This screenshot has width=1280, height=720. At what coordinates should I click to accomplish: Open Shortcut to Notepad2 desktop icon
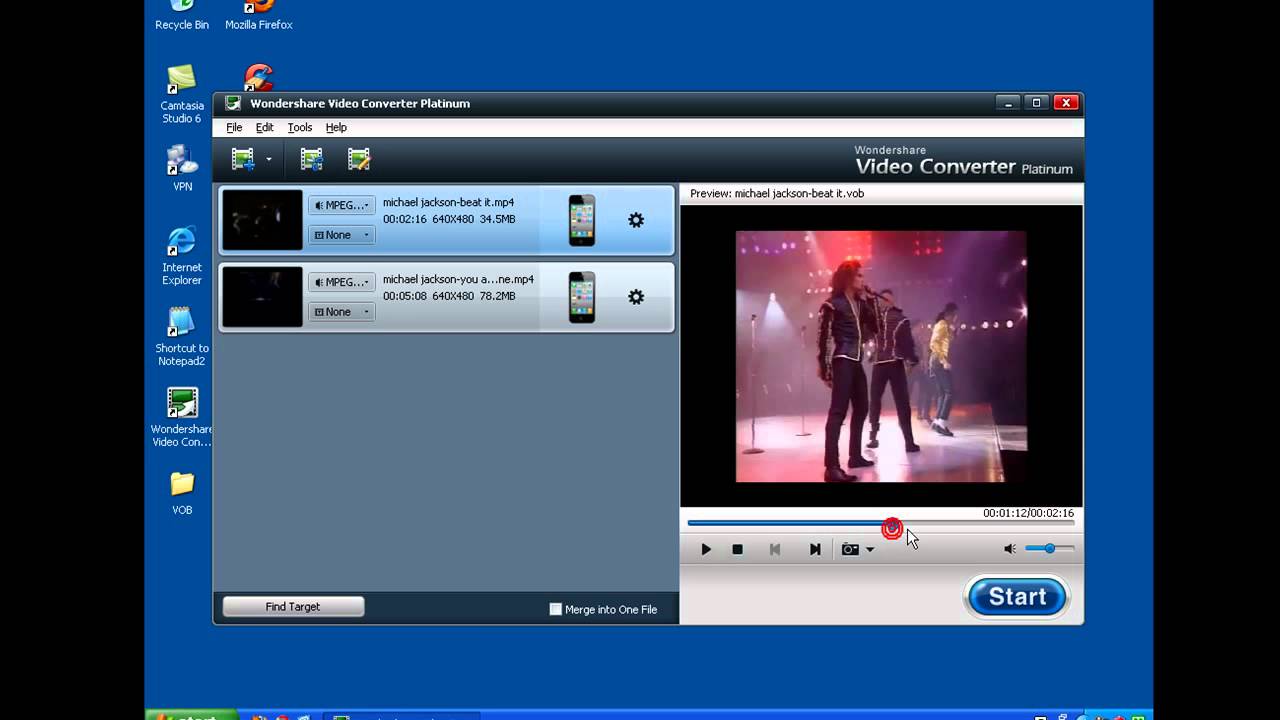point(182,336)
